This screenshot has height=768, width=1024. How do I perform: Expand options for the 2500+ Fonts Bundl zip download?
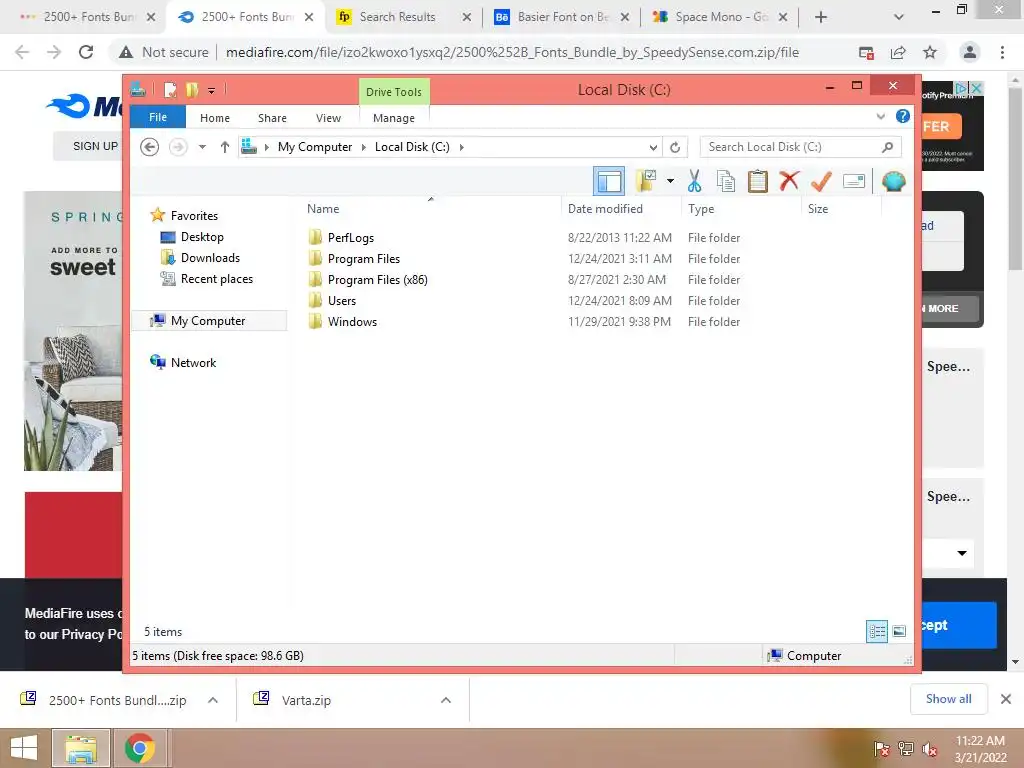tap(213, 700)
